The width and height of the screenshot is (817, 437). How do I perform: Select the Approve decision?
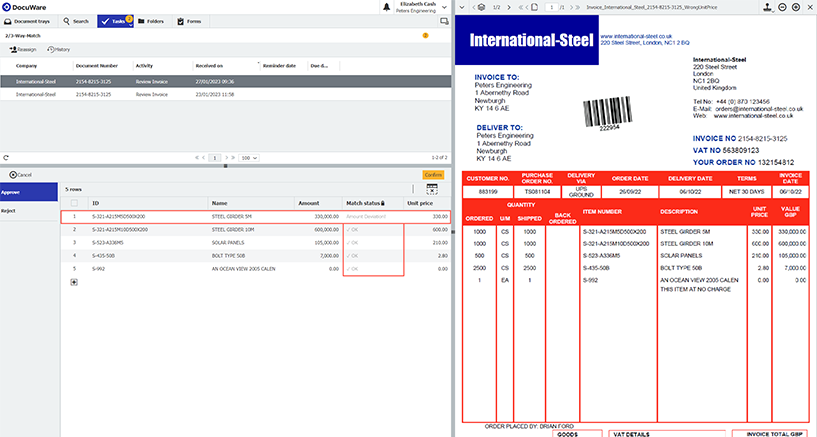(x=29, y=192)
